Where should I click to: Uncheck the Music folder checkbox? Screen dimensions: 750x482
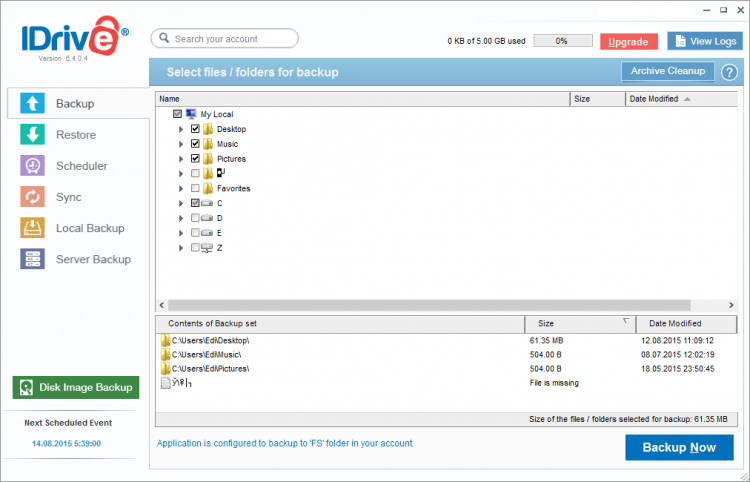[x=195, y=143]
